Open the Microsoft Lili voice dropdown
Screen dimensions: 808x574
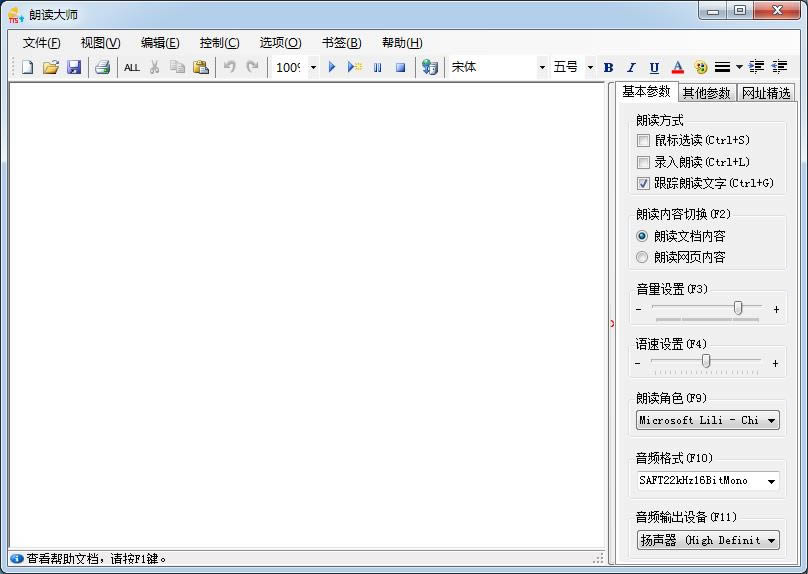click(708, 420)
